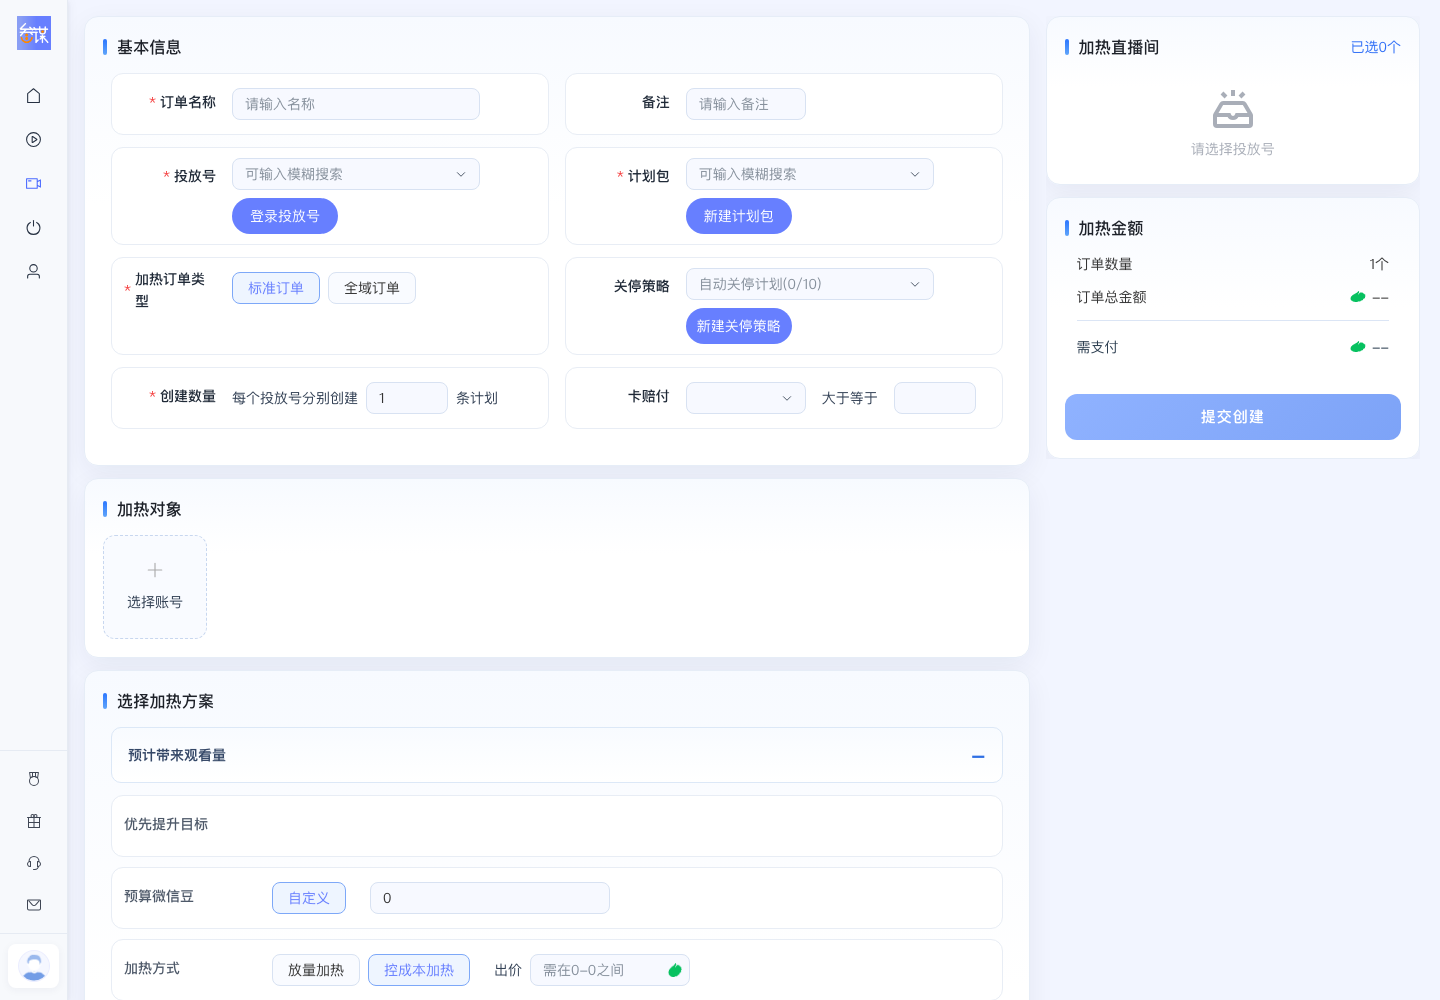
Task: Click the 基本信息 section title
Action: coord(149,47)
